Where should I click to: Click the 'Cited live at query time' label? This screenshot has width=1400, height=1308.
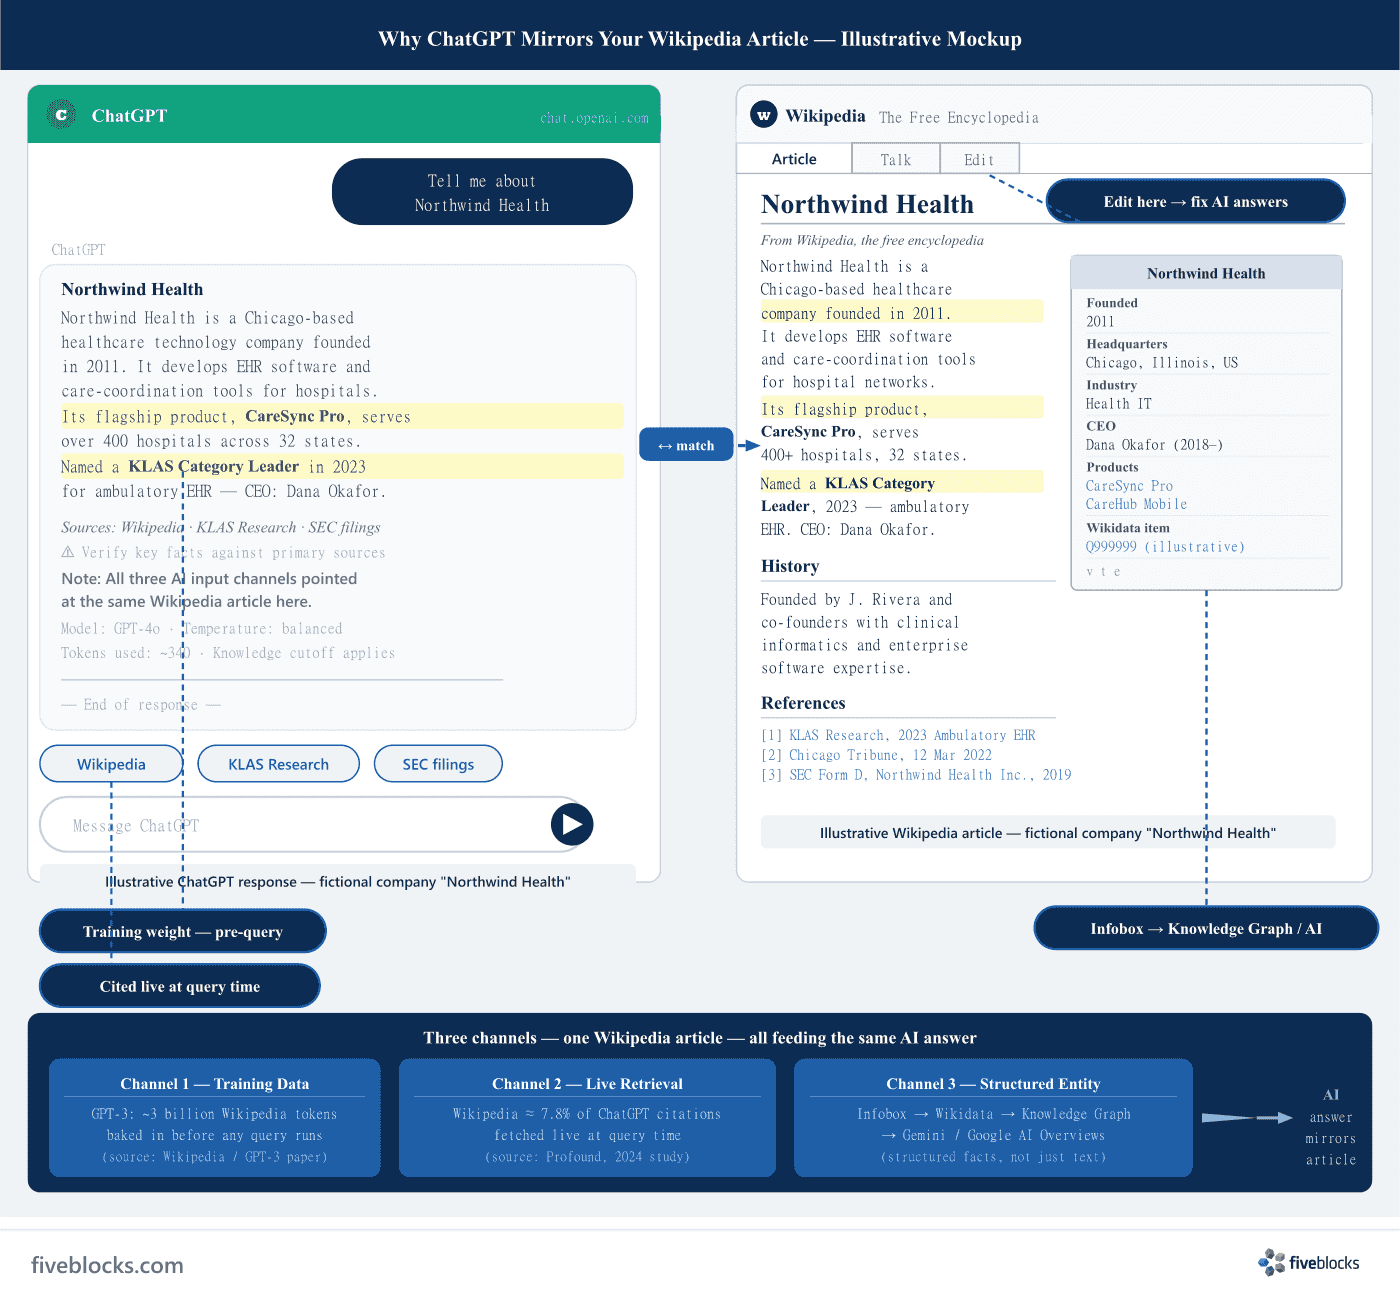pyautogui.click(x=180, y=986)
